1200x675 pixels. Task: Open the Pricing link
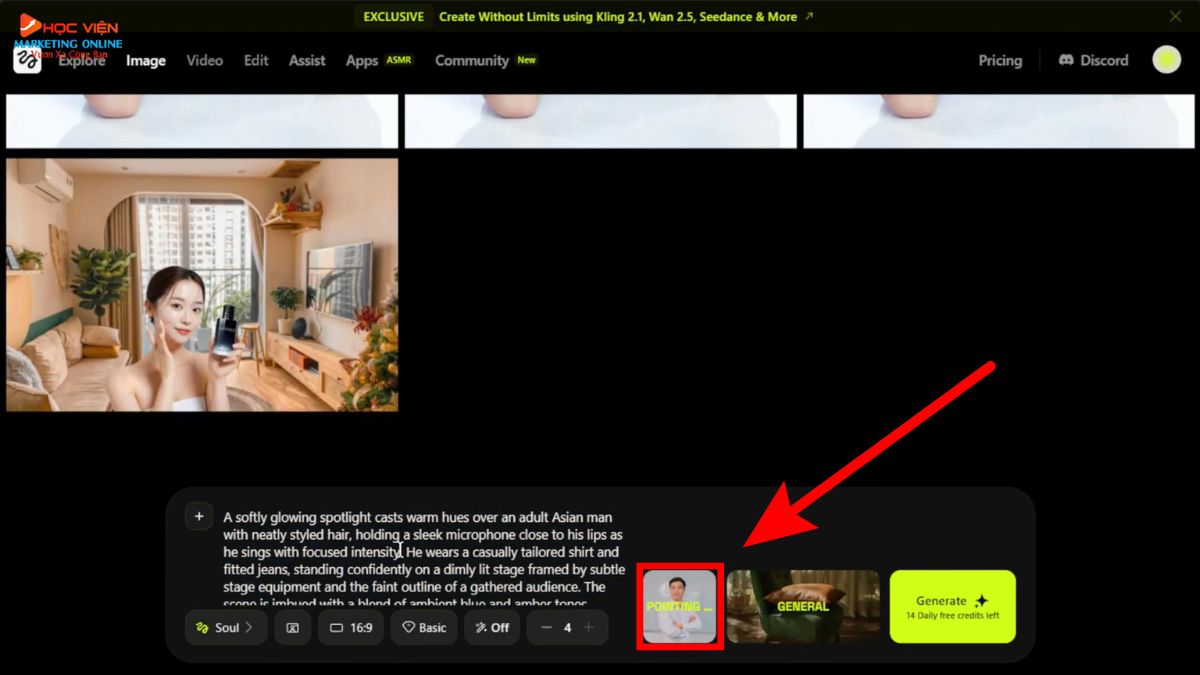1000,60
